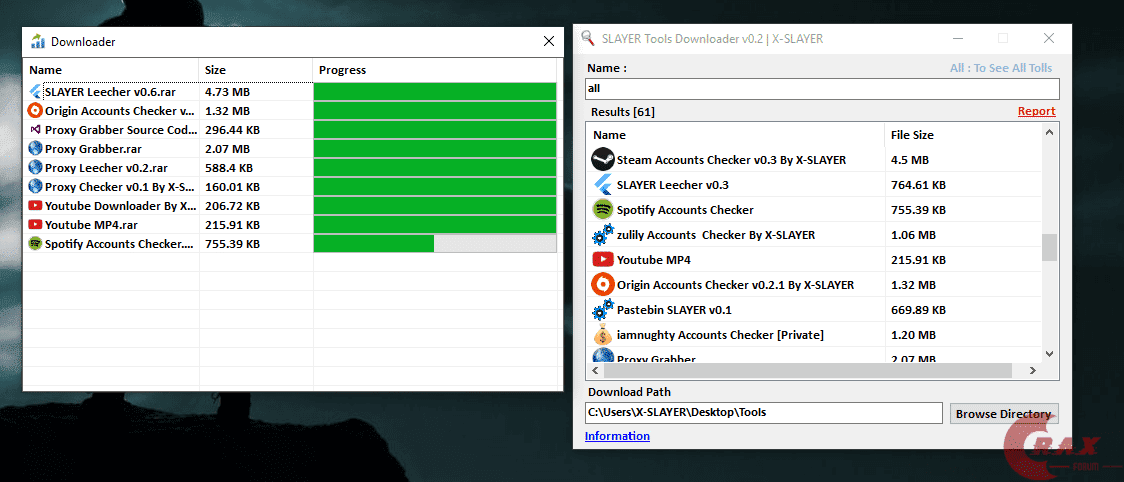Click the globe icon beside Proxy Grabber.rar
The width and height of the screenshot is (1124, 482).
pyautogui.click(x=35, y=148)
